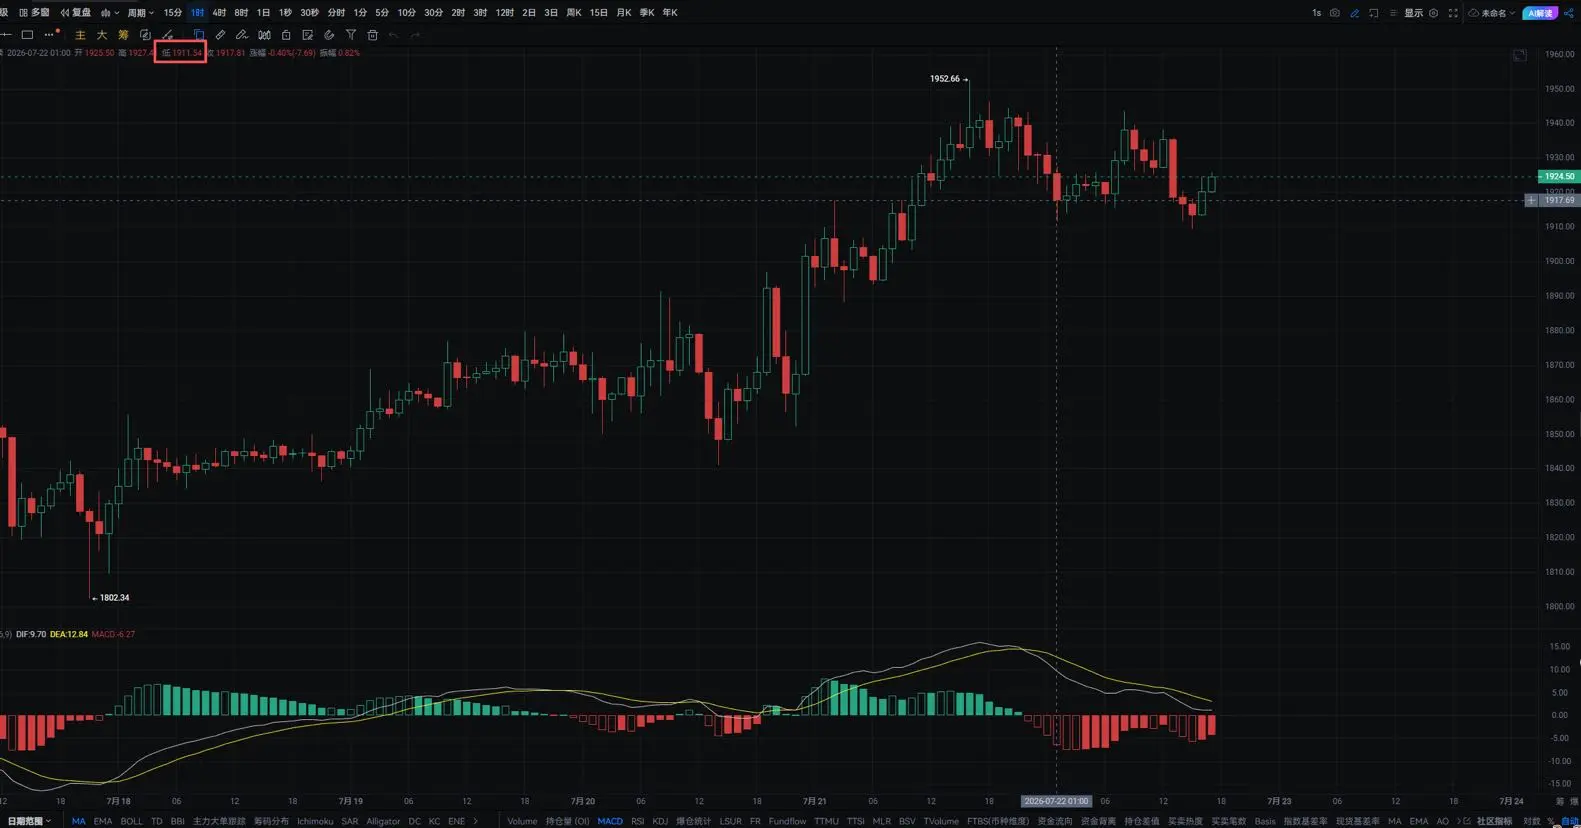Select the 4时 timeframe
Viewport: 1581px width, 828px height.
(x=219, y=13)
